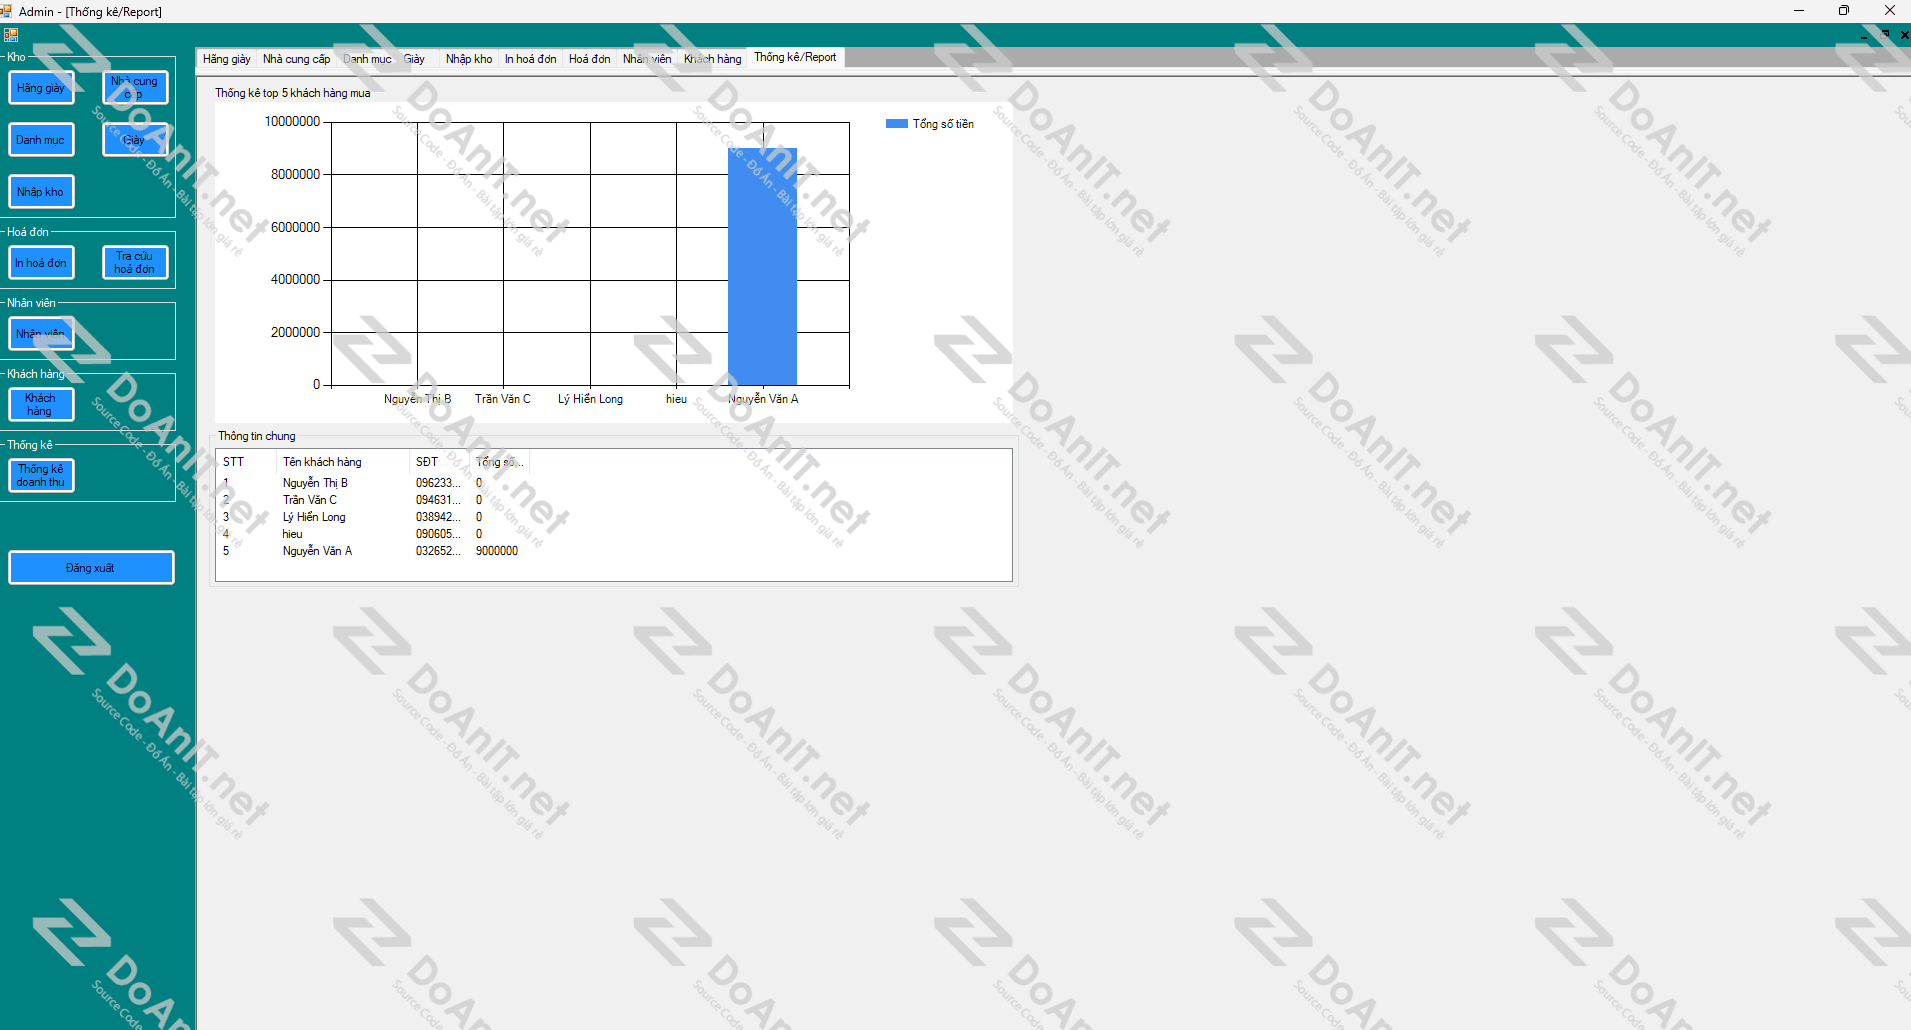
Task: Switch to the Nhà cung cấp tab
Action: [x=296, y=59]
